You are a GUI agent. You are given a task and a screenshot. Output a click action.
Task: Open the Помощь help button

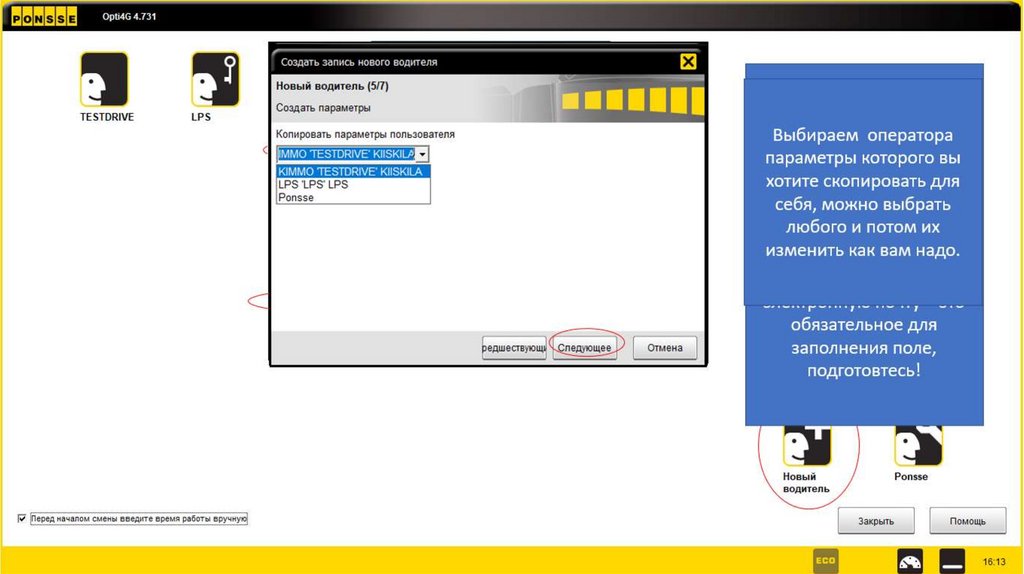[967, 520]
